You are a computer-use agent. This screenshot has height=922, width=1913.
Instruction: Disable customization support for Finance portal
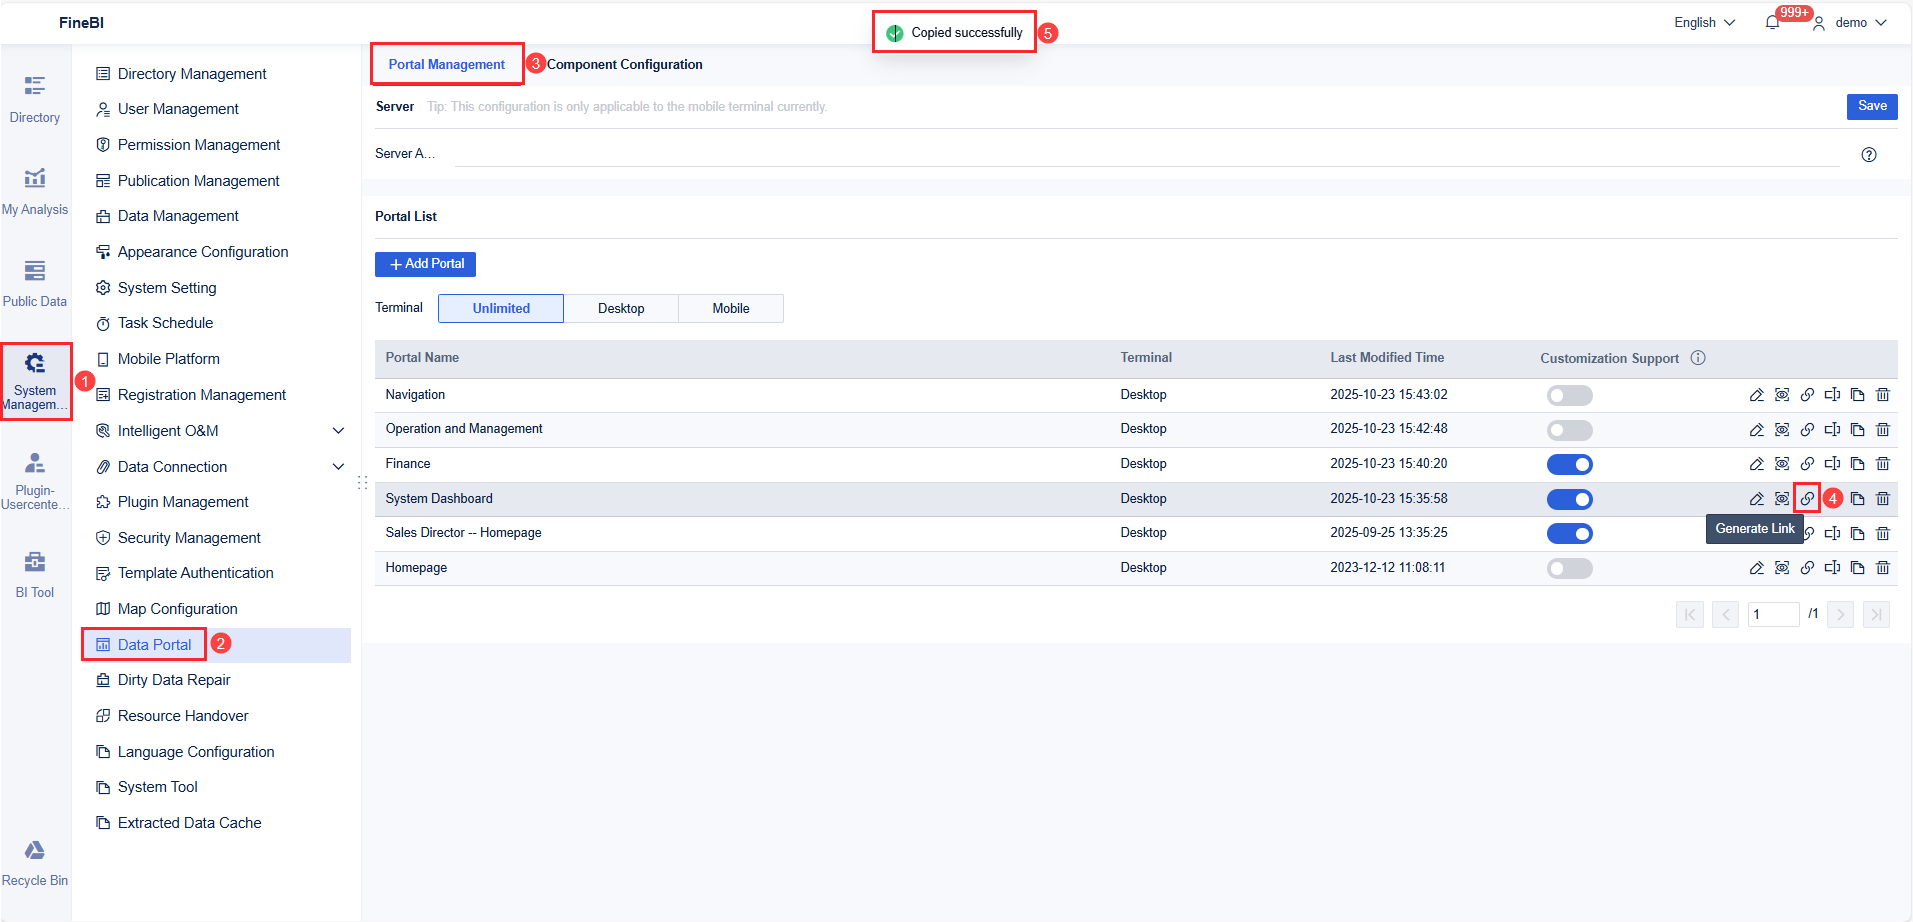[1569, 464]
